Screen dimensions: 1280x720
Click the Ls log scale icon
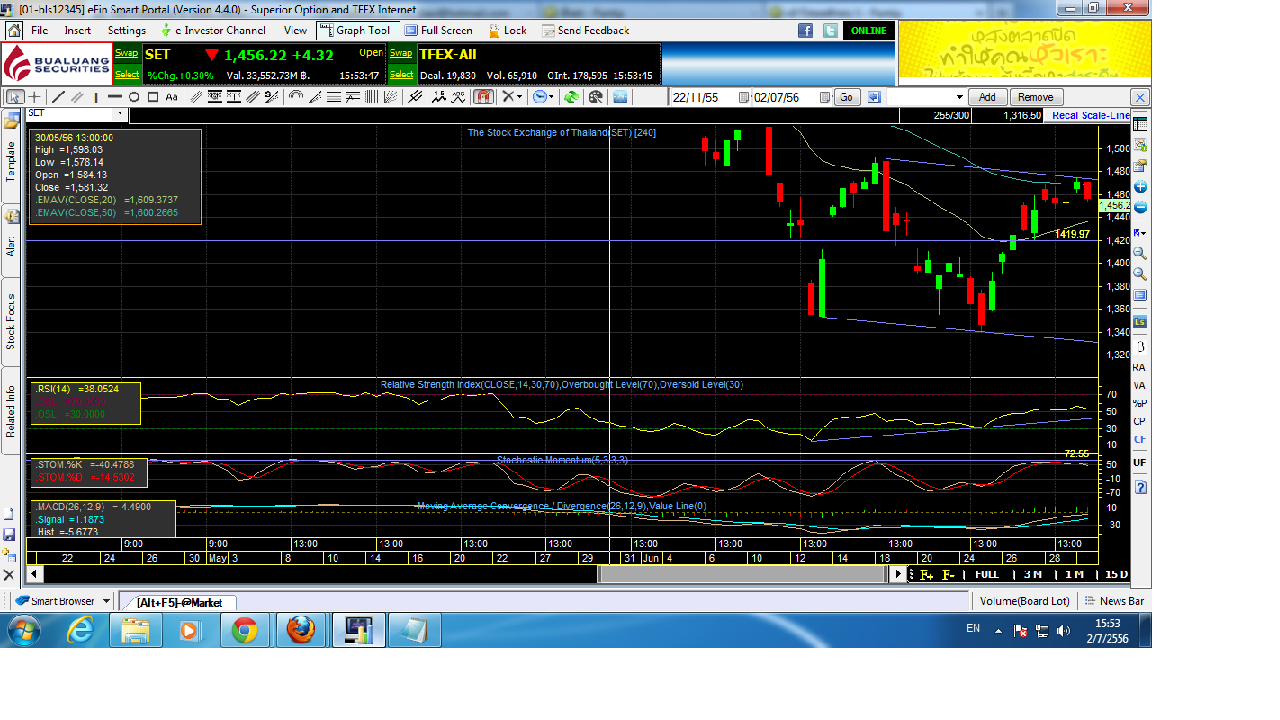pyautogui.click(x=1140, y=321)
